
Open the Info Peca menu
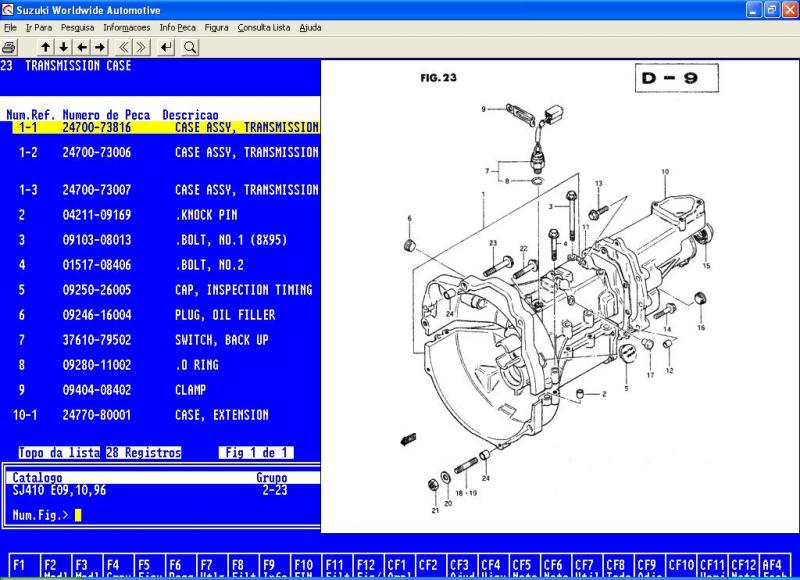tap(178, 28)
